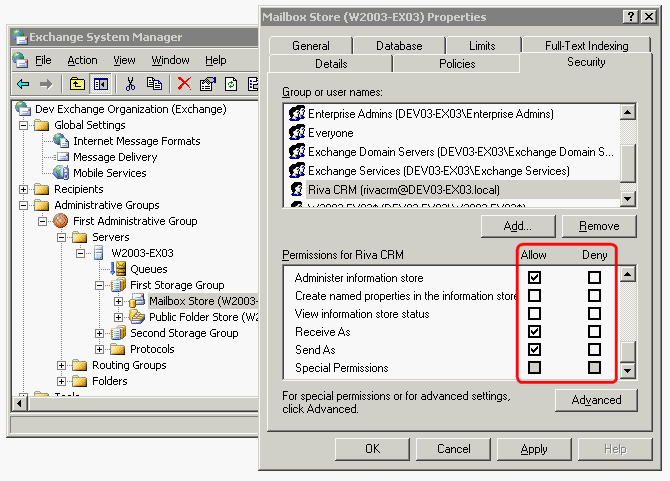670x481 pixels.
Task: Click the Up one level toolbar icon
Action: (77, 84)
